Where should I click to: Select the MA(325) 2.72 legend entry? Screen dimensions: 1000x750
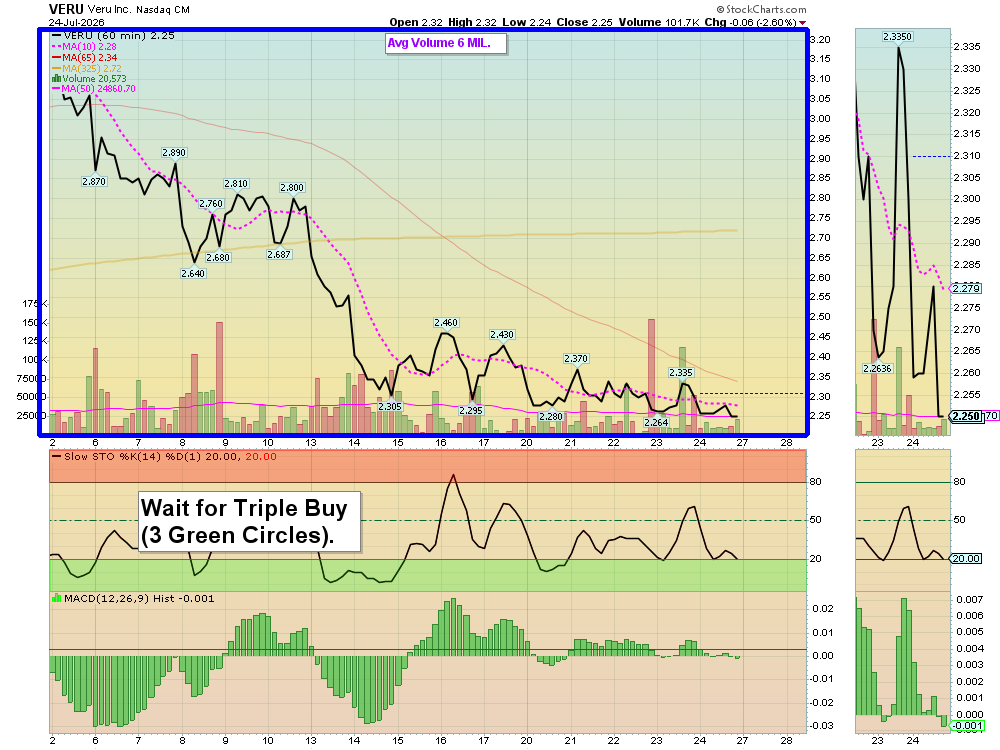click(87, 68)
